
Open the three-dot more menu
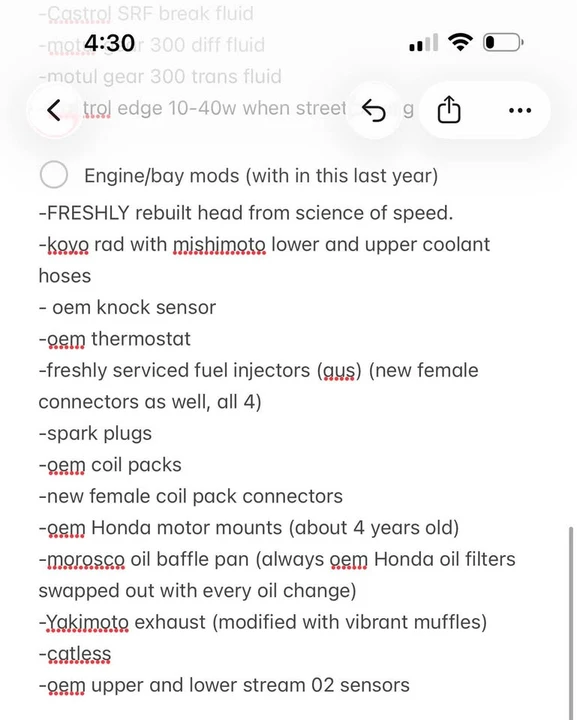tap(520, 110)
